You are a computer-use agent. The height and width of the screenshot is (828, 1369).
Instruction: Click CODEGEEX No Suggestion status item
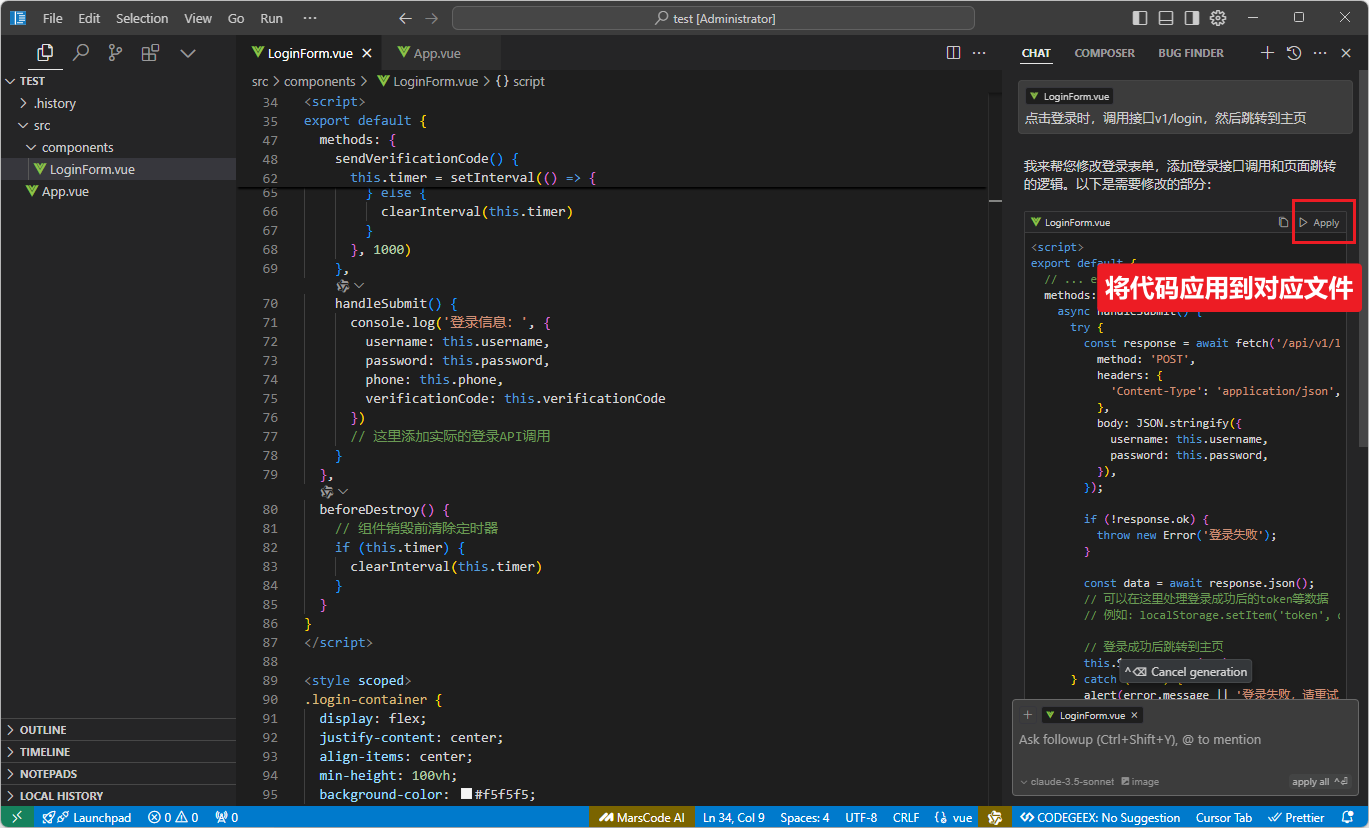1100,817
